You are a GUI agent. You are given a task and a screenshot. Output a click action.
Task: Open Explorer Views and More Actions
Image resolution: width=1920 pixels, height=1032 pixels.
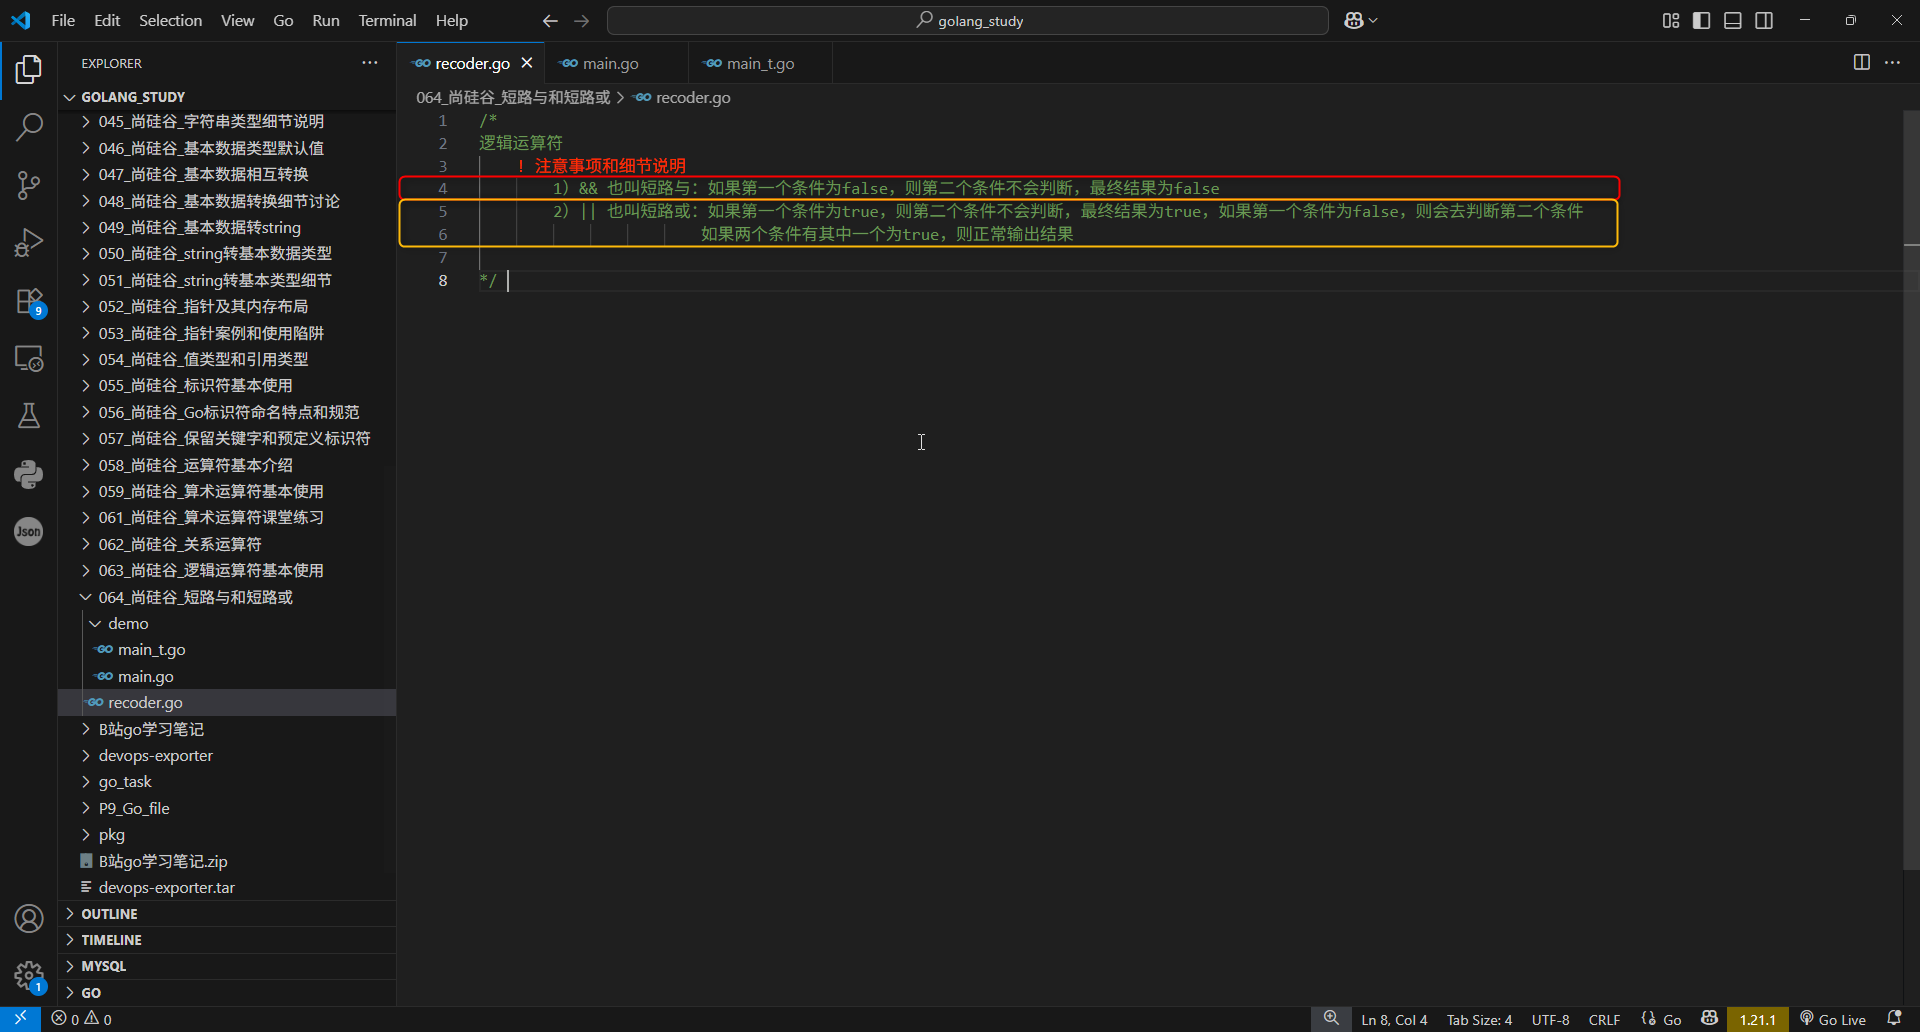click(370, 62)
